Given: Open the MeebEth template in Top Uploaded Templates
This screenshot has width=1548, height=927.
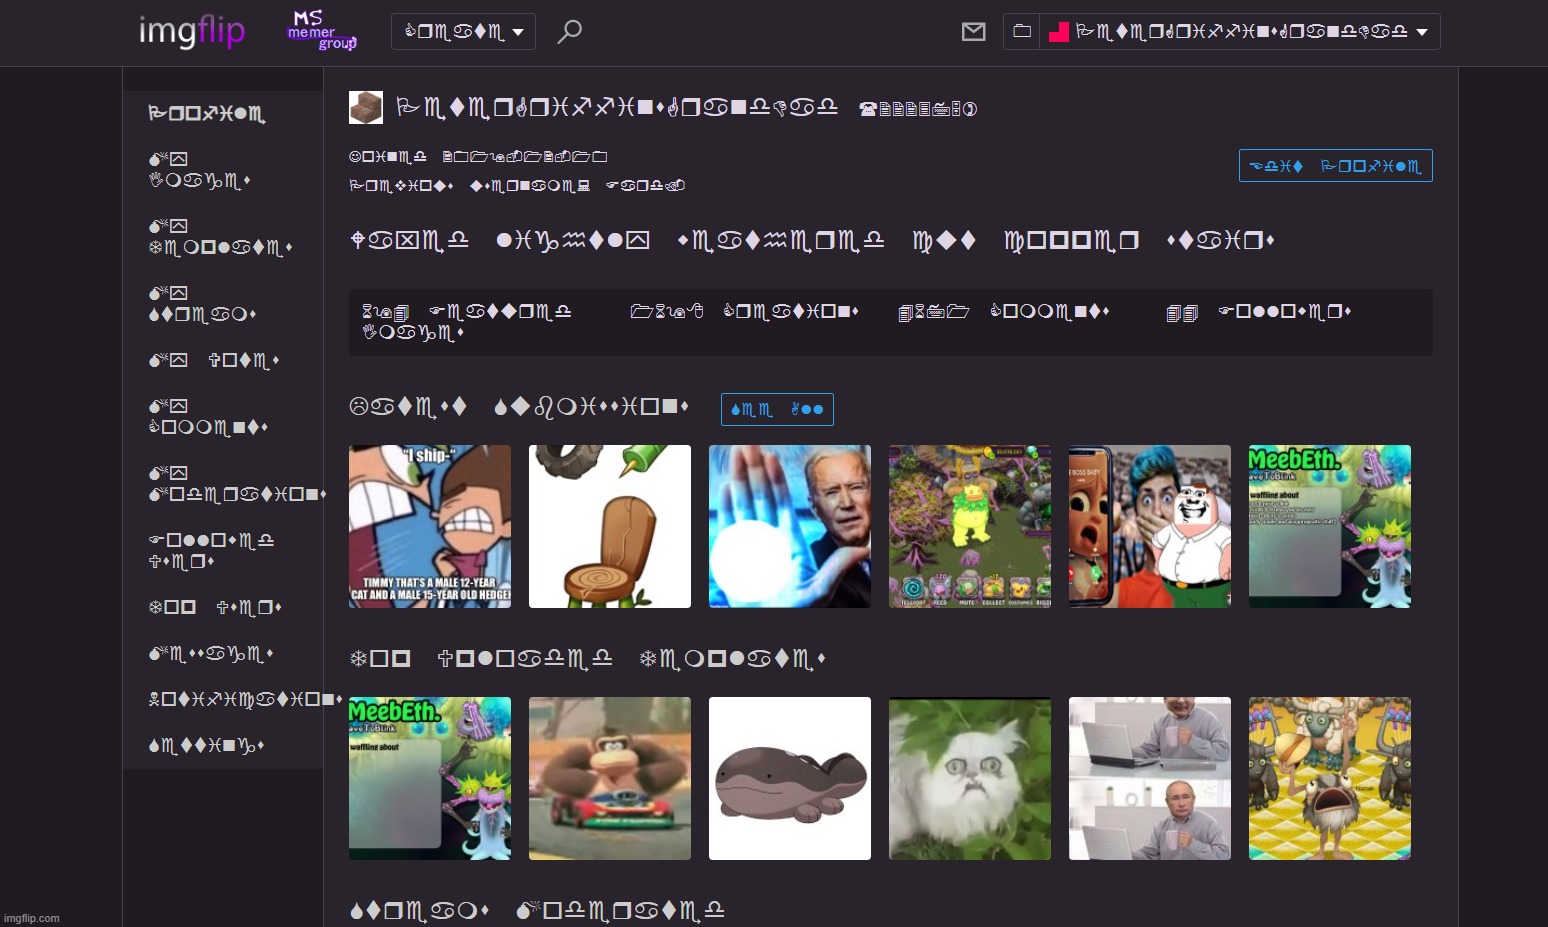Looking at the screenshot, I should point(430,778).
